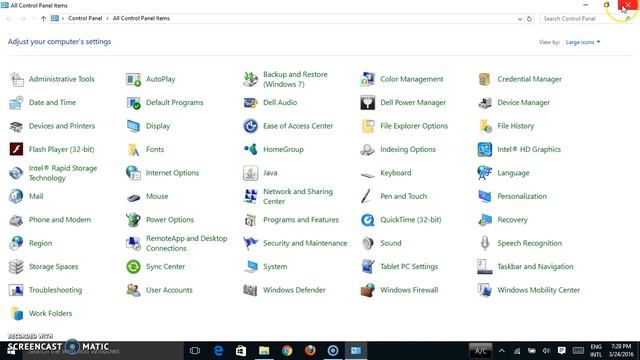Open the Windows Store taskbar icon
The width and height of the screenshot is (640, 360).
click(241, 351)
